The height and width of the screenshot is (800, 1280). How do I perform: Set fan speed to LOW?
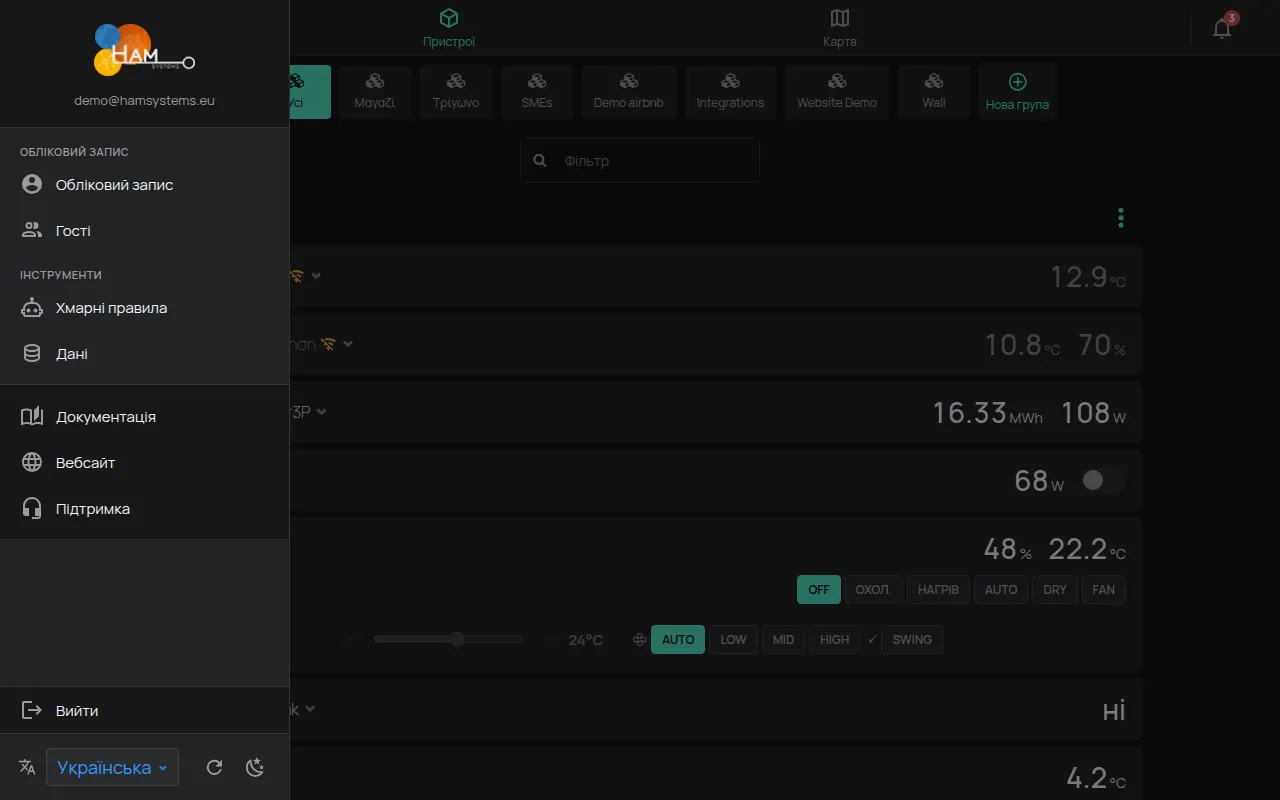(733, 639)
